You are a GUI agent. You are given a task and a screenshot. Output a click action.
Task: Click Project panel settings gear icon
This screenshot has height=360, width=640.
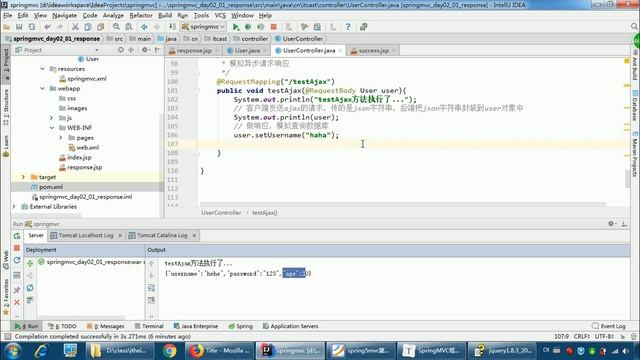pyautogui.click(x=145, y=50)
